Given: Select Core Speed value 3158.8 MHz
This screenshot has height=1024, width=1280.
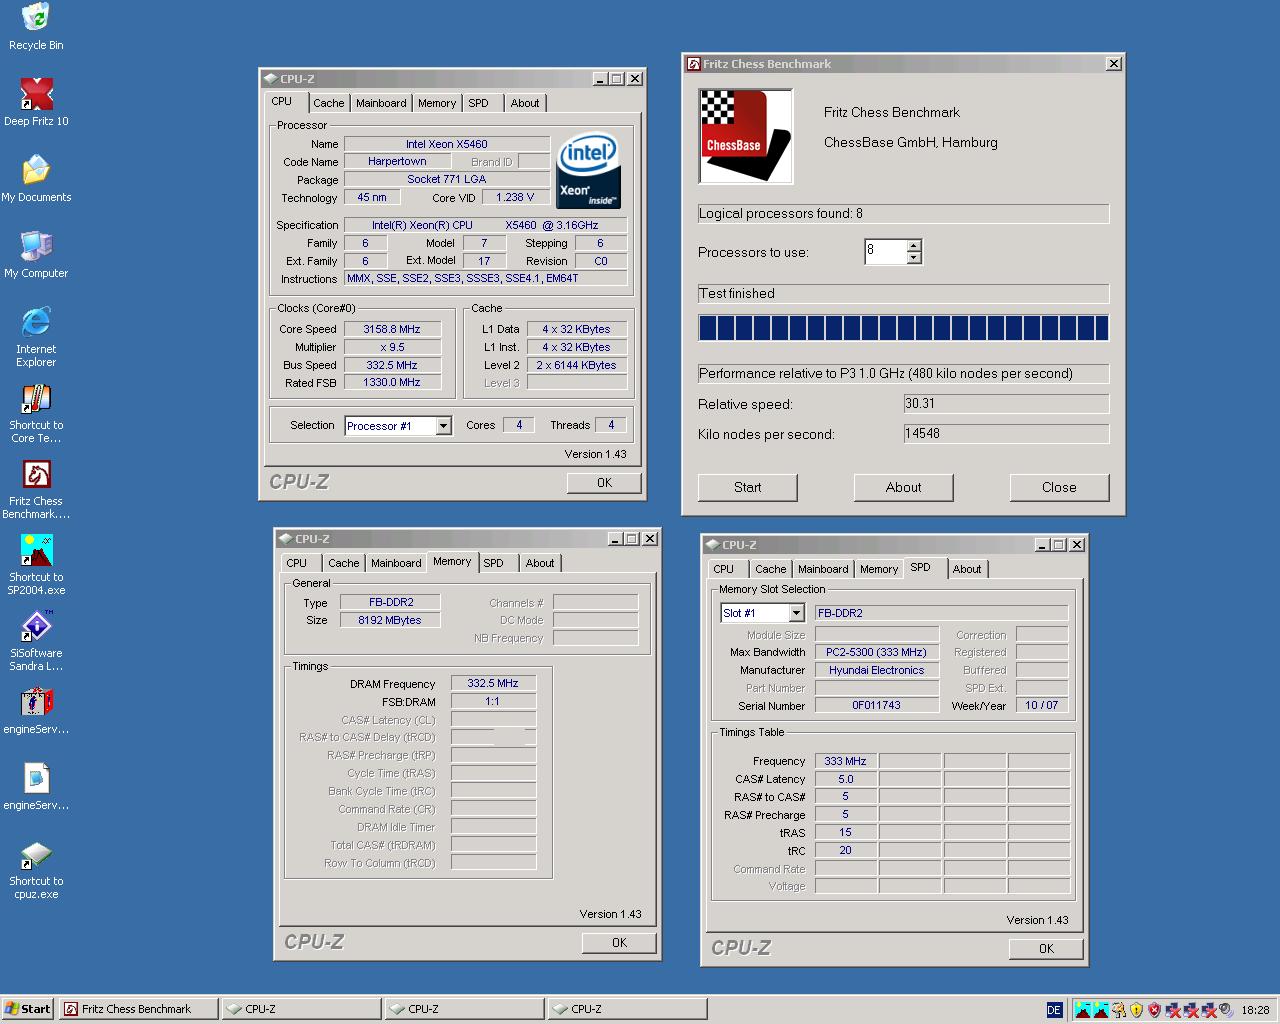Looking at the screenshot, I should point(392,329).
